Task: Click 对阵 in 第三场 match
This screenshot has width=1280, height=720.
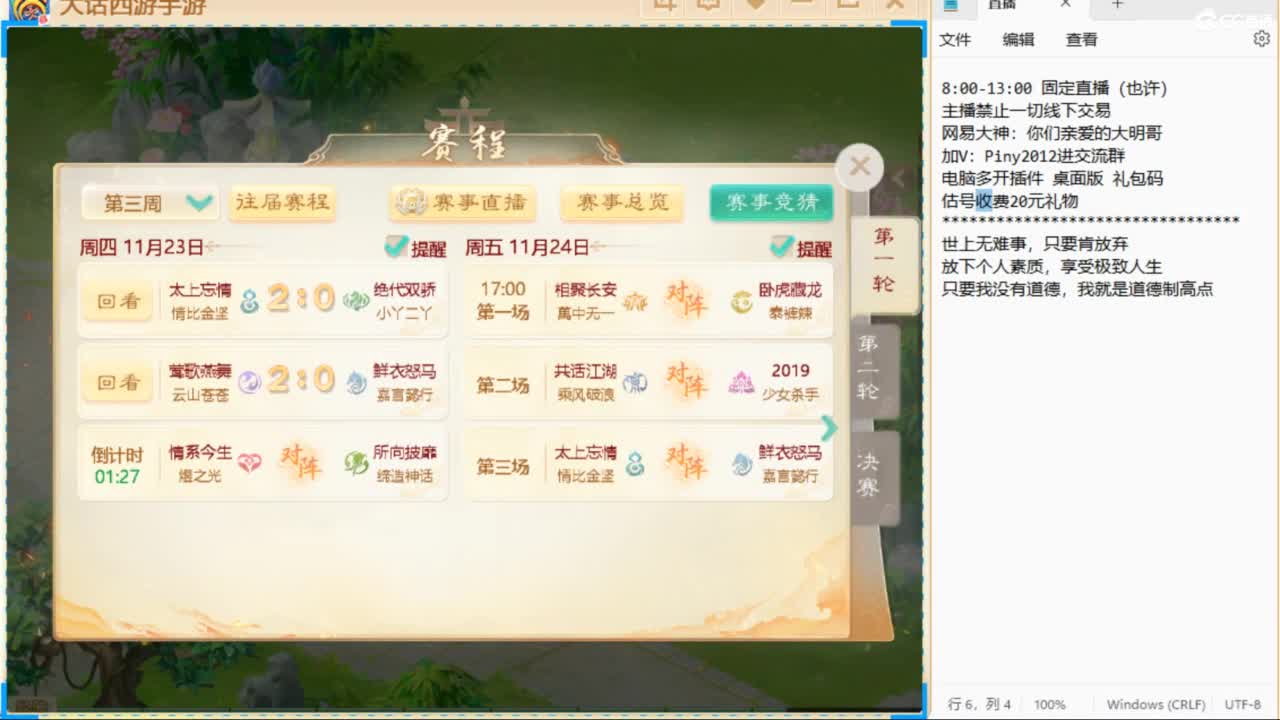Action: (x=688, y=462)
